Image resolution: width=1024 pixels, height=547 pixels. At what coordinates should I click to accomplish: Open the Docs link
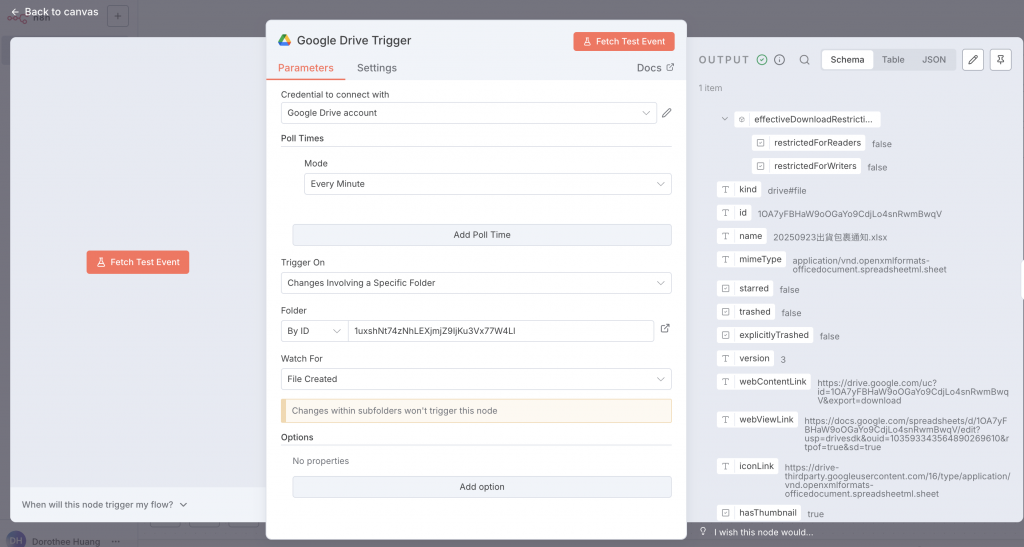click(655, 68)
